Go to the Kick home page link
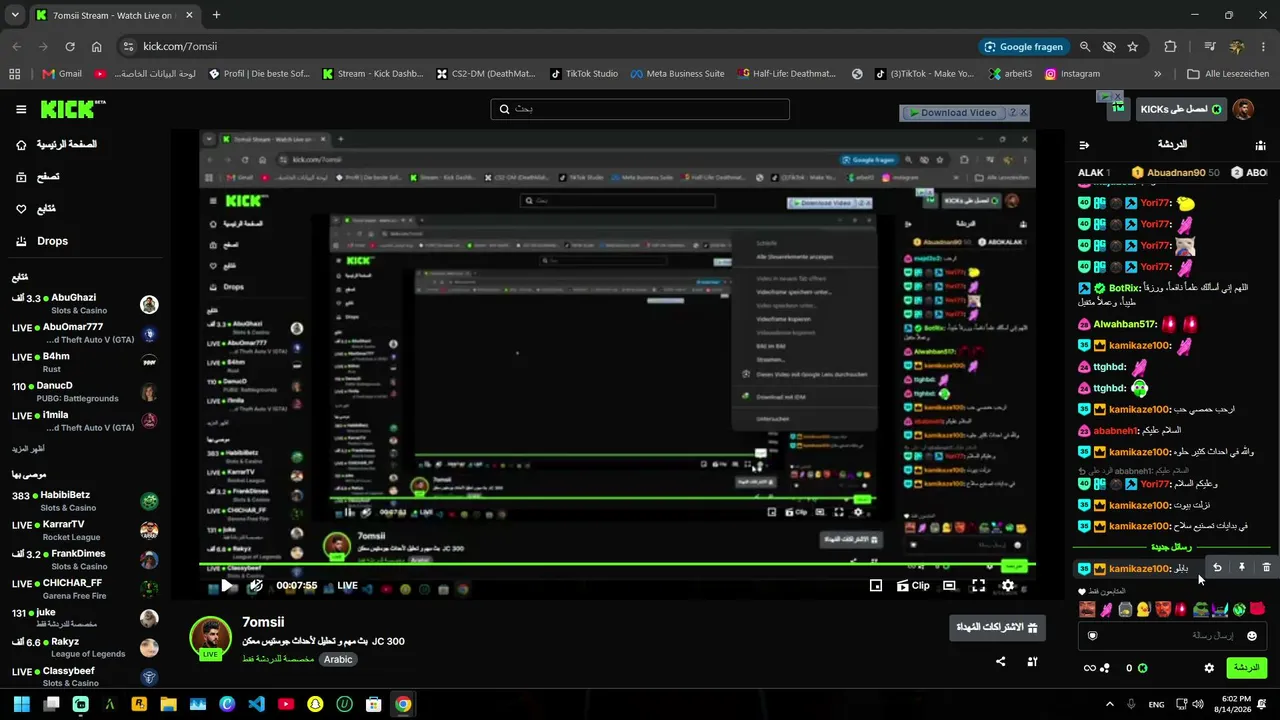 [56, 145]
